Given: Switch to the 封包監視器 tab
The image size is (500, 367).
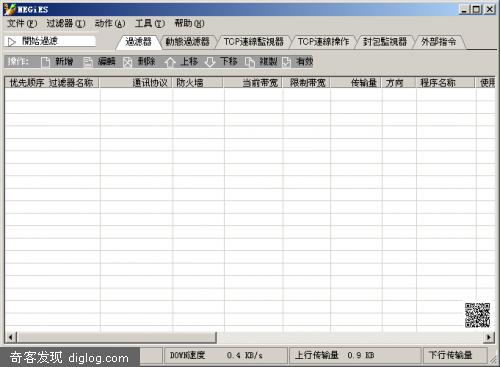Looking at the screenshot, I should pyautogui.click(x=385, y=42).
